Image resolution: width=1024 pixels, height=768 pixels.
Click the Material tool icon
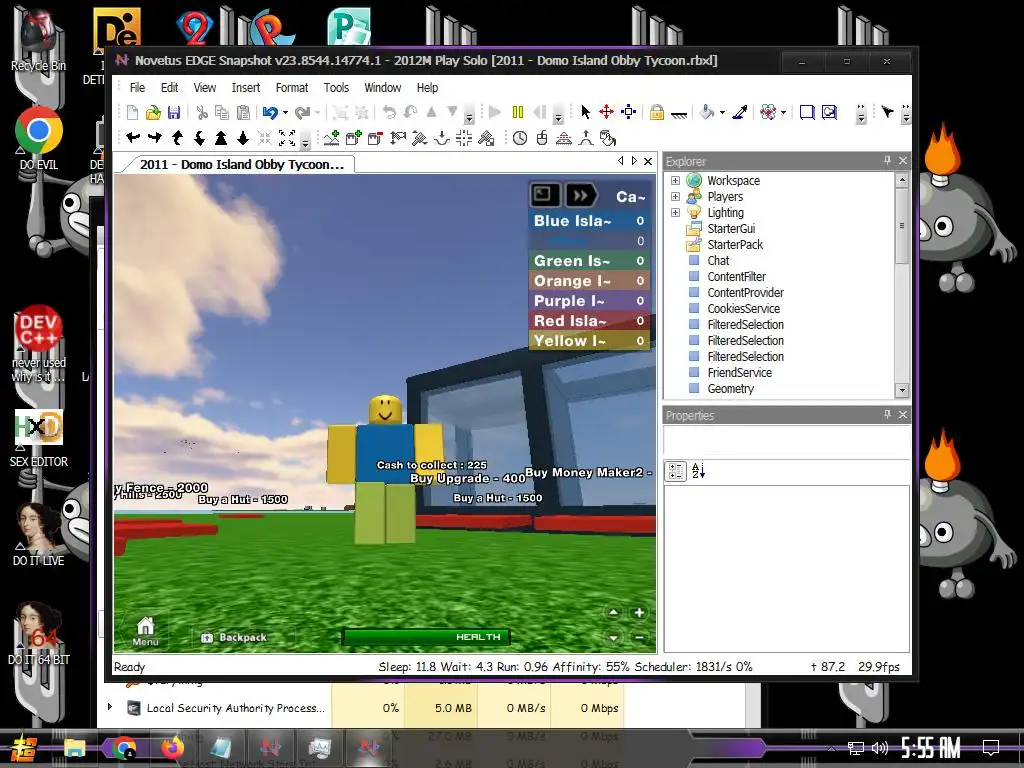(x=768, y=112)
